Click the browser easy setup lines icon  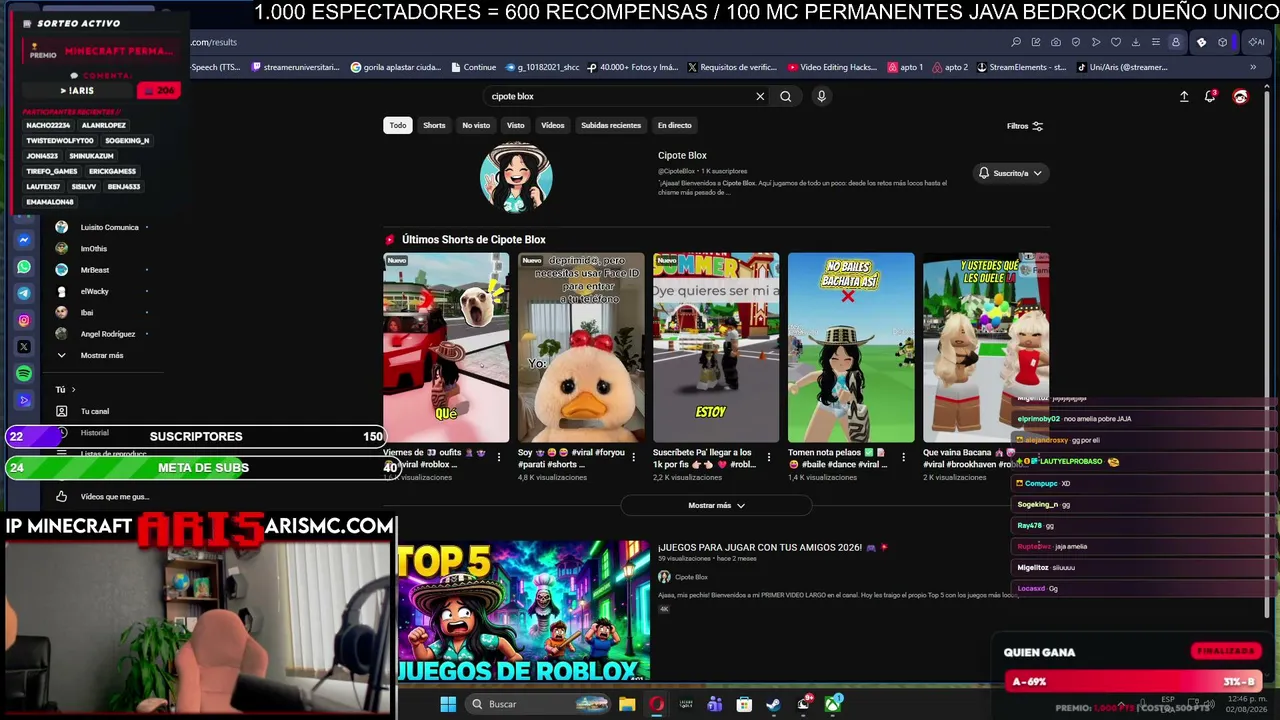pos(1156,42)
